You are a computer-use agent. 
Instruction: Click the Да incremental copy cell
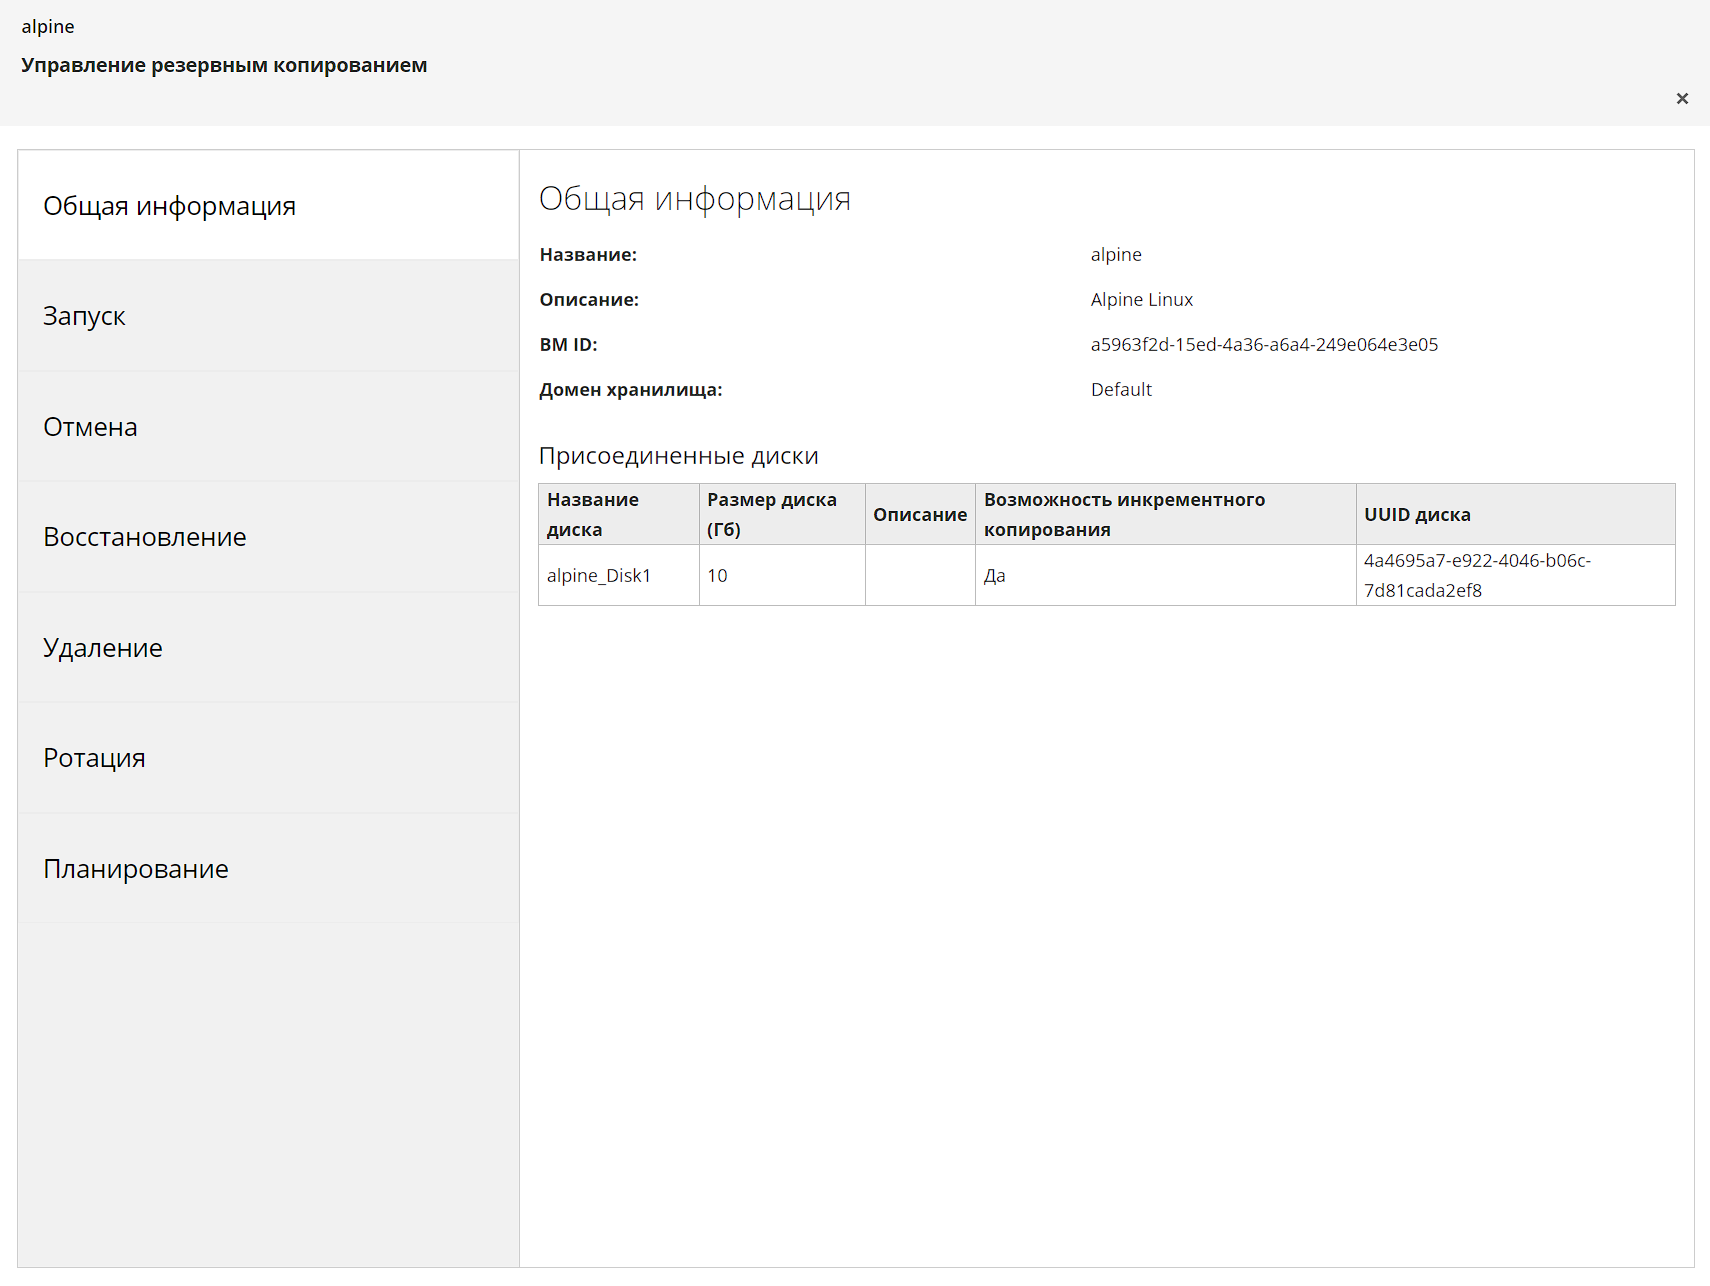994,576
